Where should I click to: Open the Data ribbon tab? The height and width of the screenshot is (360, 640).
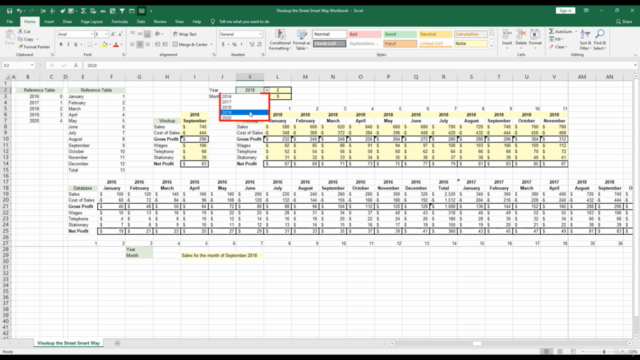(x=141, y=22)
